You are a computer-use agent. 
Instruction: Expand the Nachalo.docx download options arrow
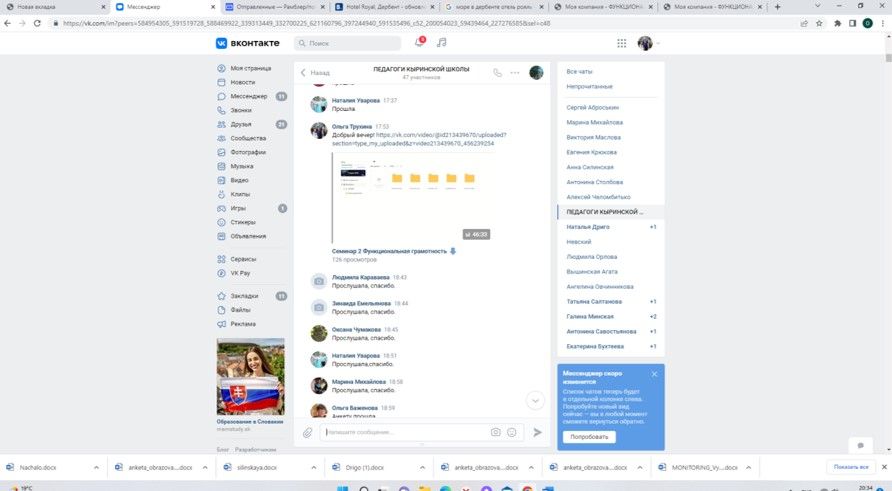(x=97, y=467)
